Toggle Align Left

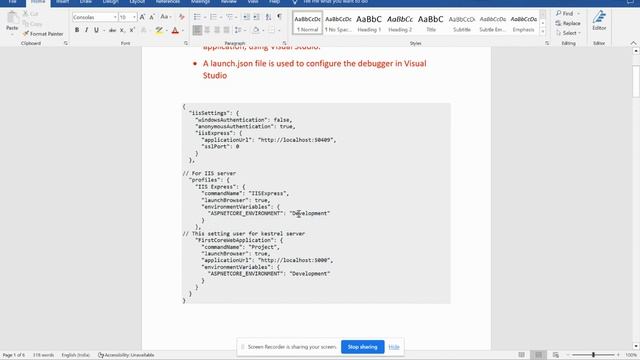tap(197, 30)
